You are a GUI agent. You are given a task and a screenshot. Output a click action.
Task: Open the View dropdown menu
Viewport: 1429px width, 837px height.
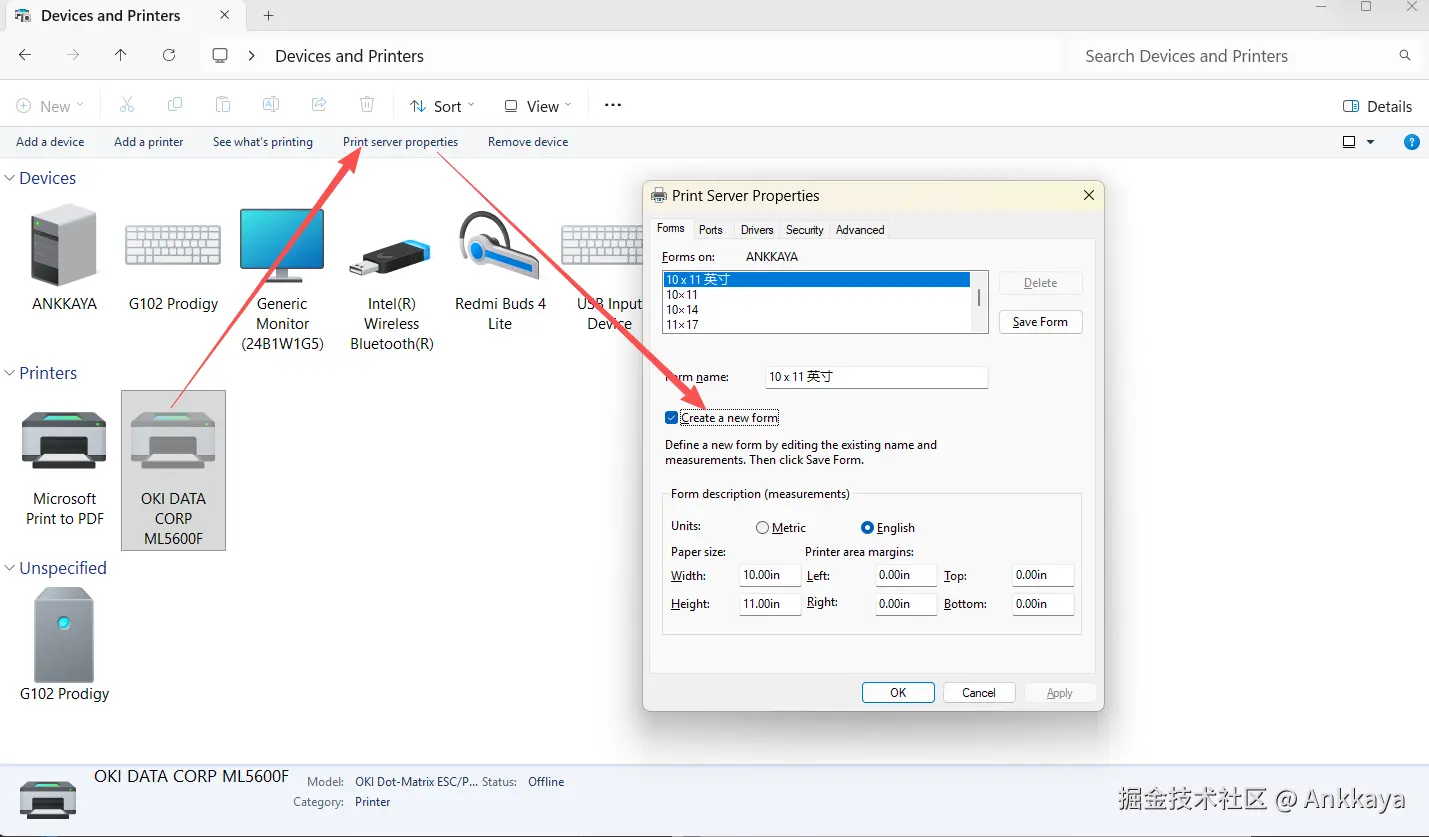tap(538, 106)
